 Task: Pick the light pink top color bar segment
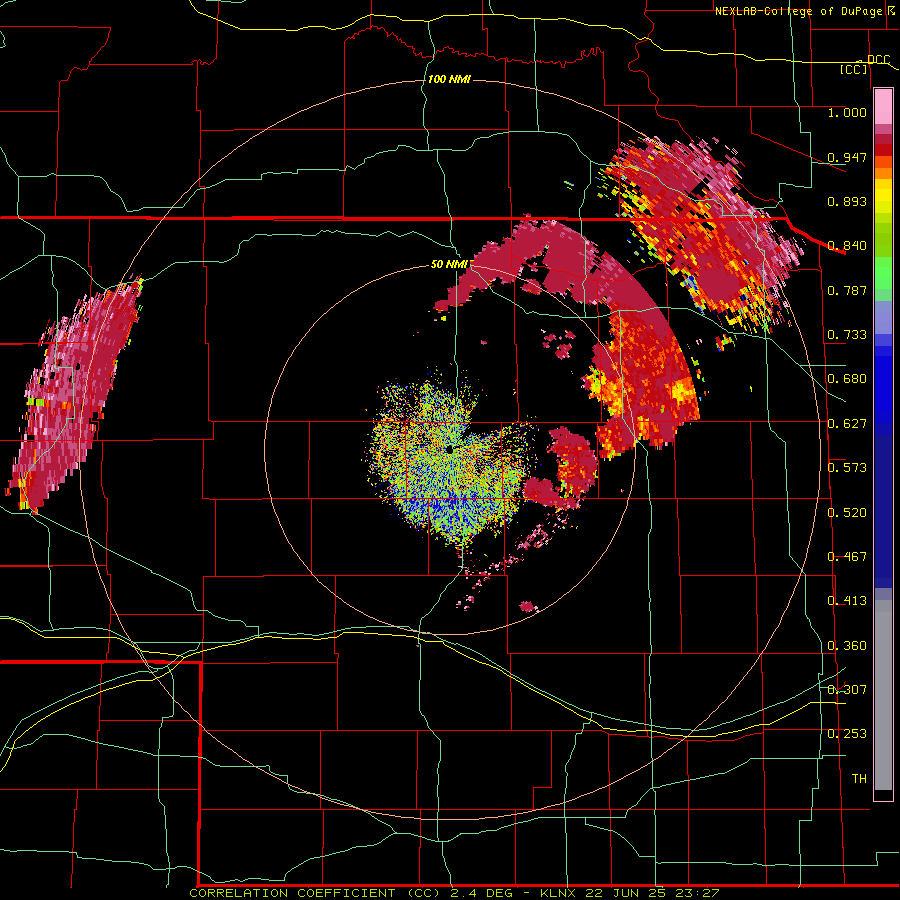(x=883, y=107)
